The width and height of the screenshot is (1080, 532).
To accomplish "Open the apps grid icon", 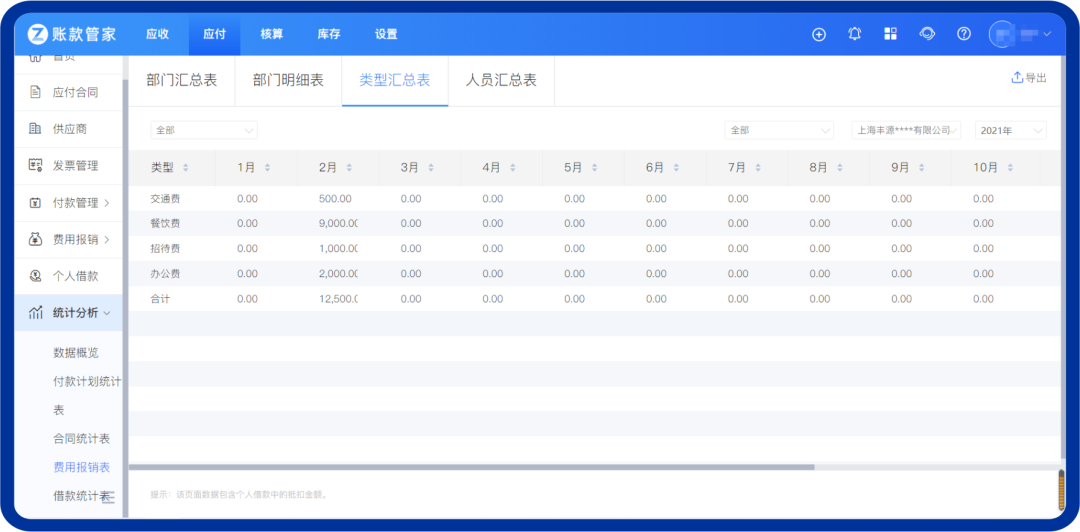I will [890, 34].
